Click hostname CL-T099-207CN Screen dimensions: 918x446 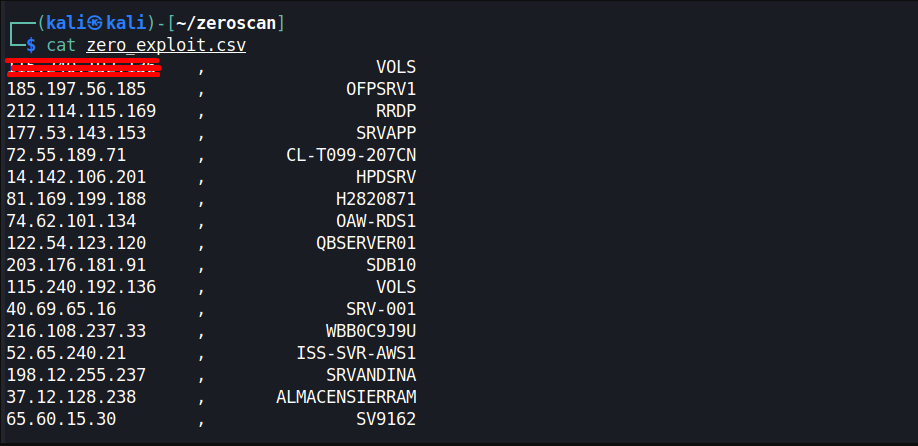[351, 155]
